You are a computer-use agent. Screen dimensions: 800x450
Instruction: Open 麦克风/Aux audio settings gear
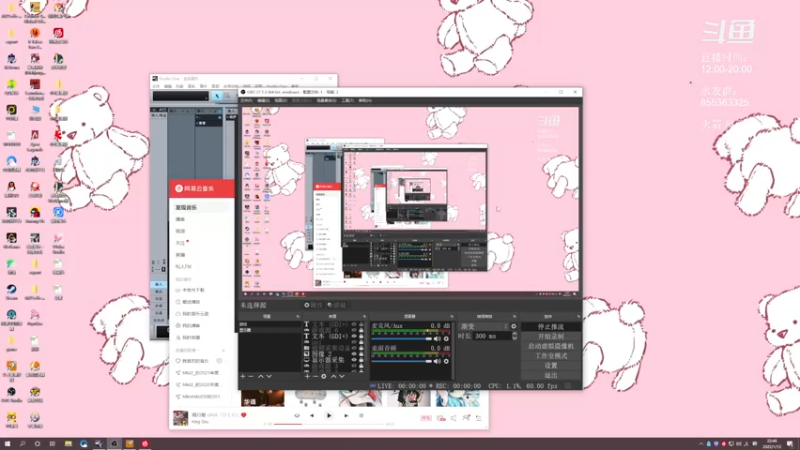pos(446,339)
